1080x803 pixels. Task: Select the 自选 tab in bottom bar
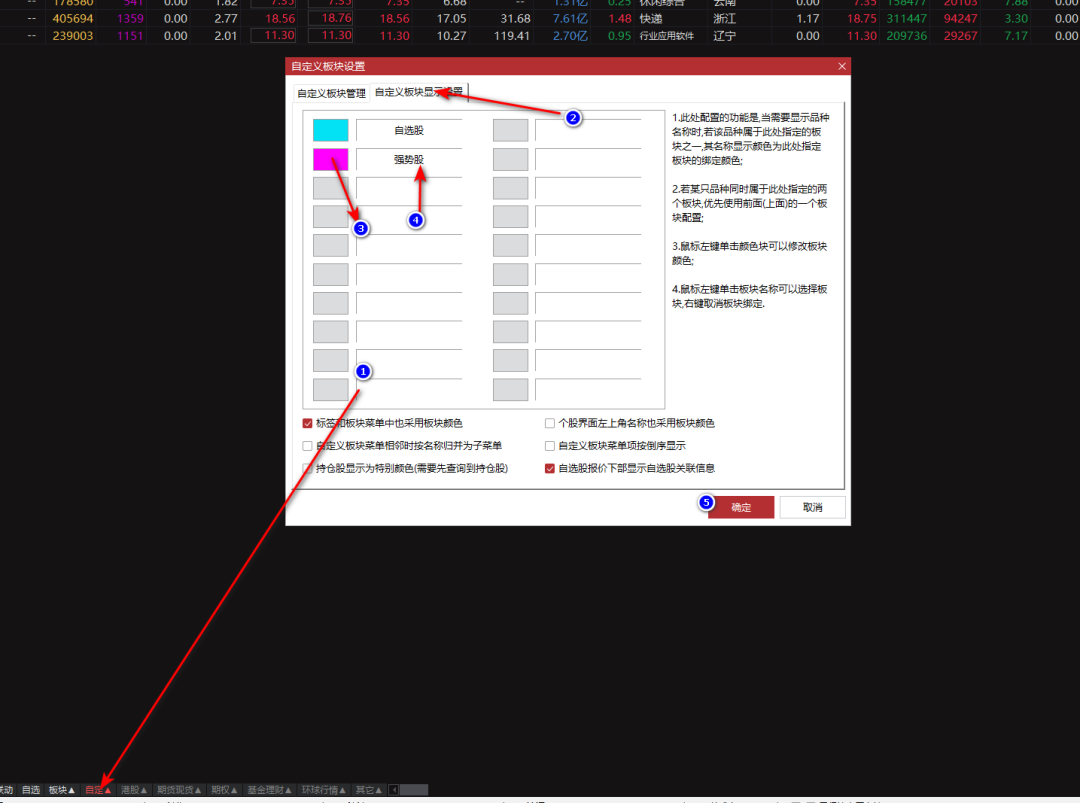tap(31, 790)
